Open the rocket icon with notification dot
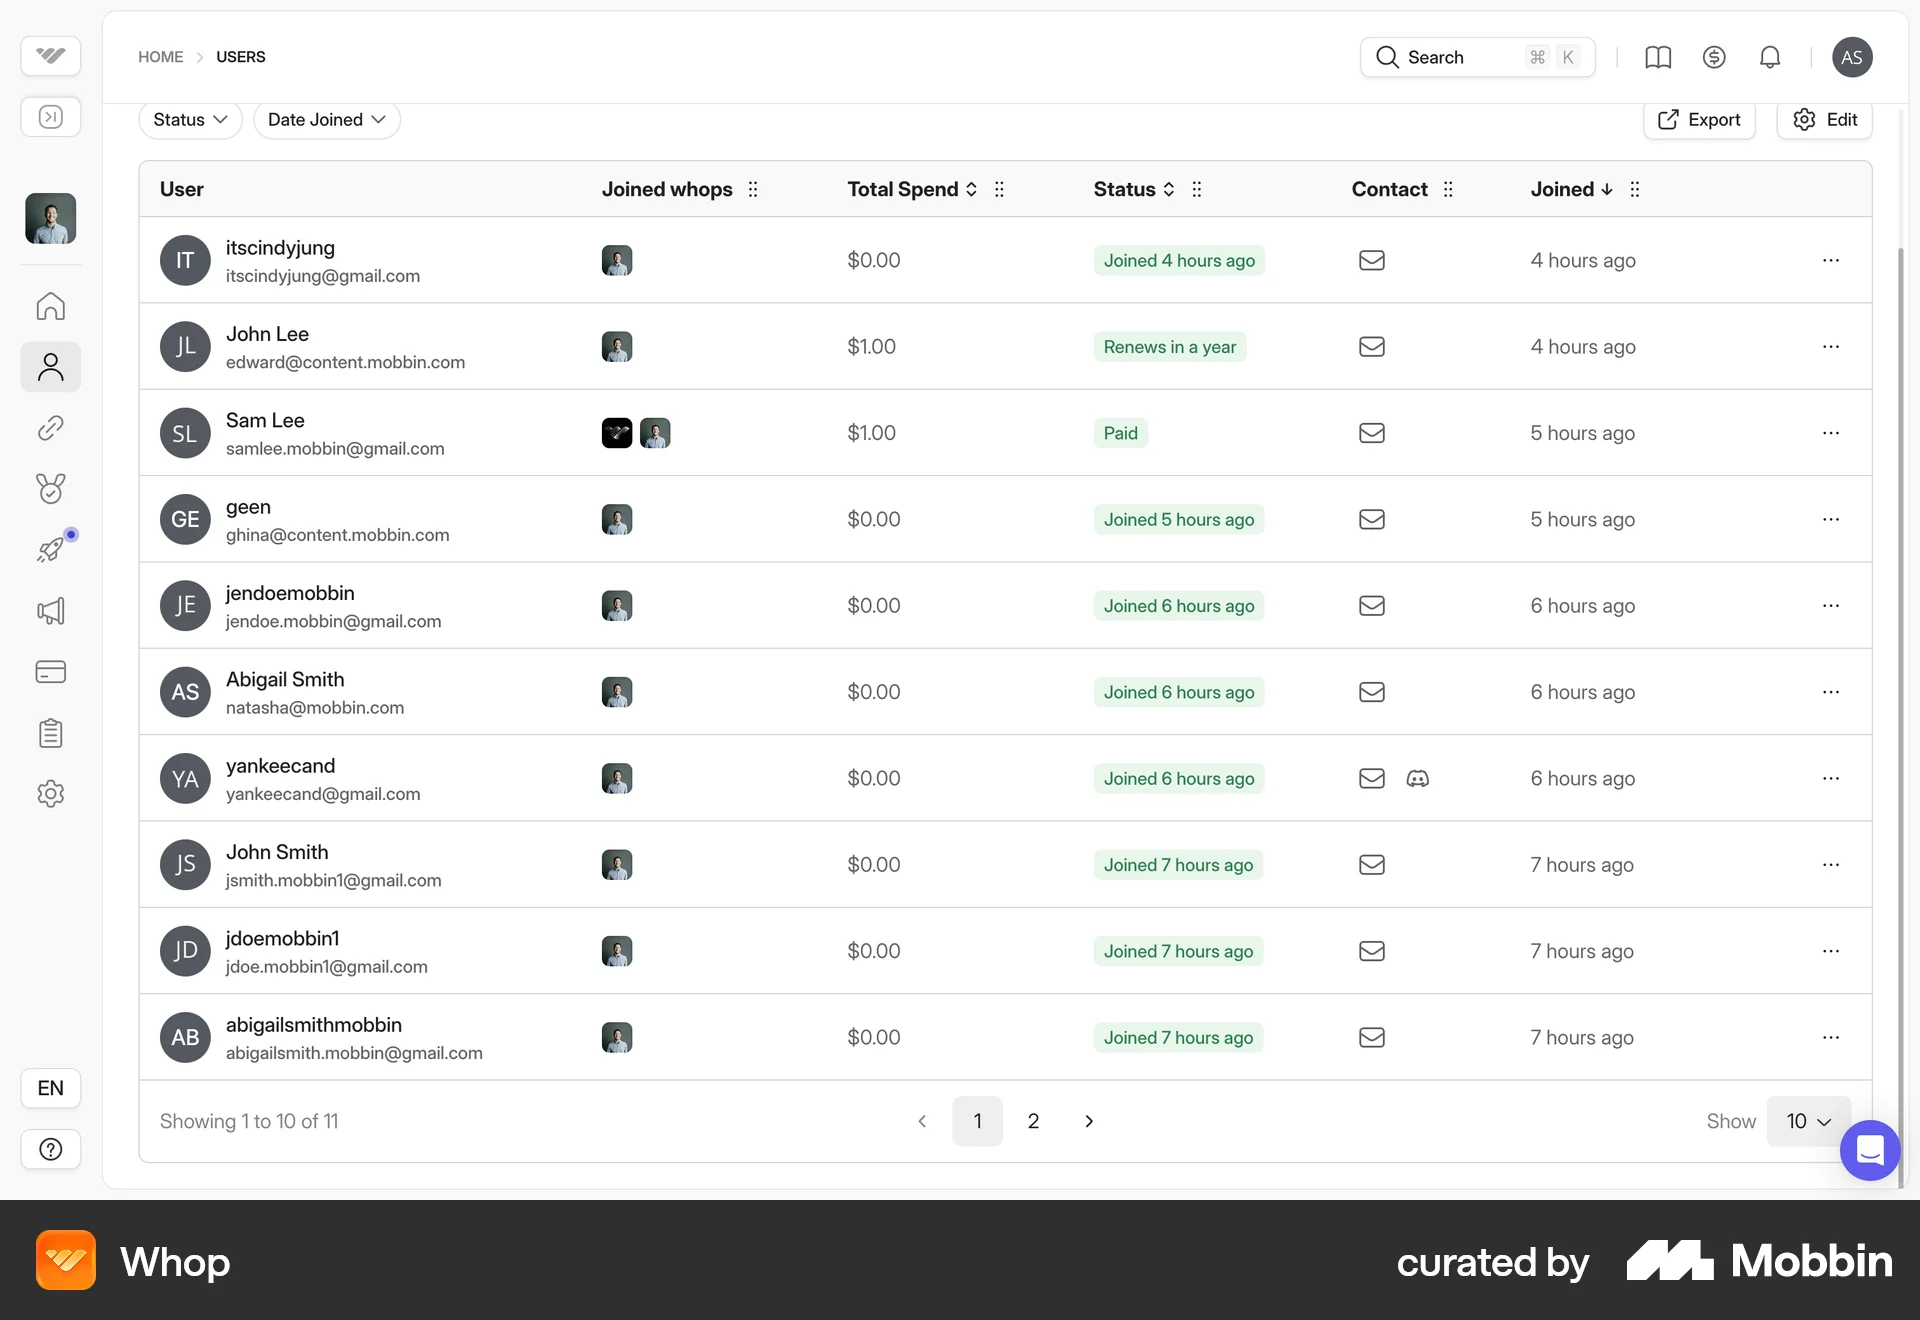1920x1320 pixels. [50, 549]
